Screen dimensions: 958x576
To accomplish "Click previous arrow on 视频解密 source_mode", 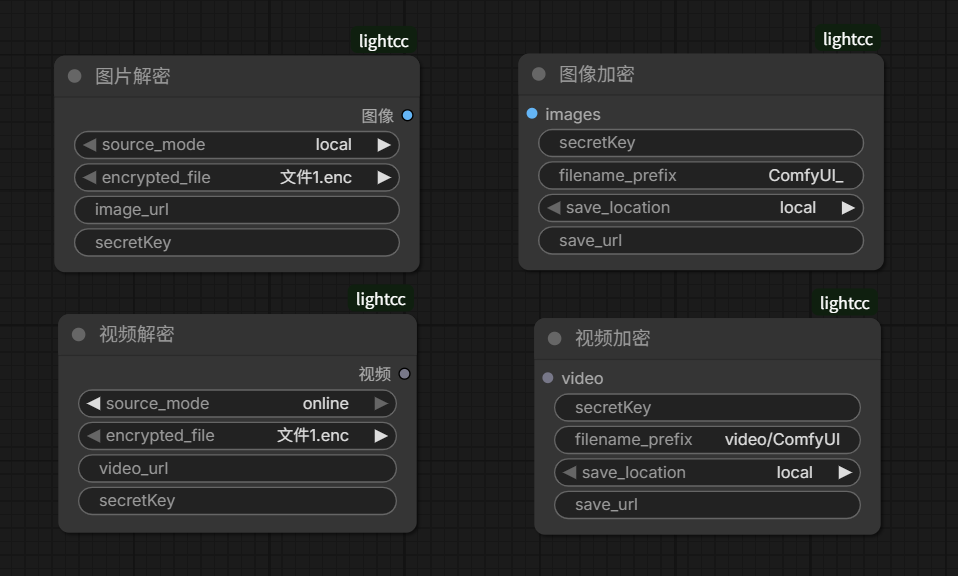I will [92, 404].
